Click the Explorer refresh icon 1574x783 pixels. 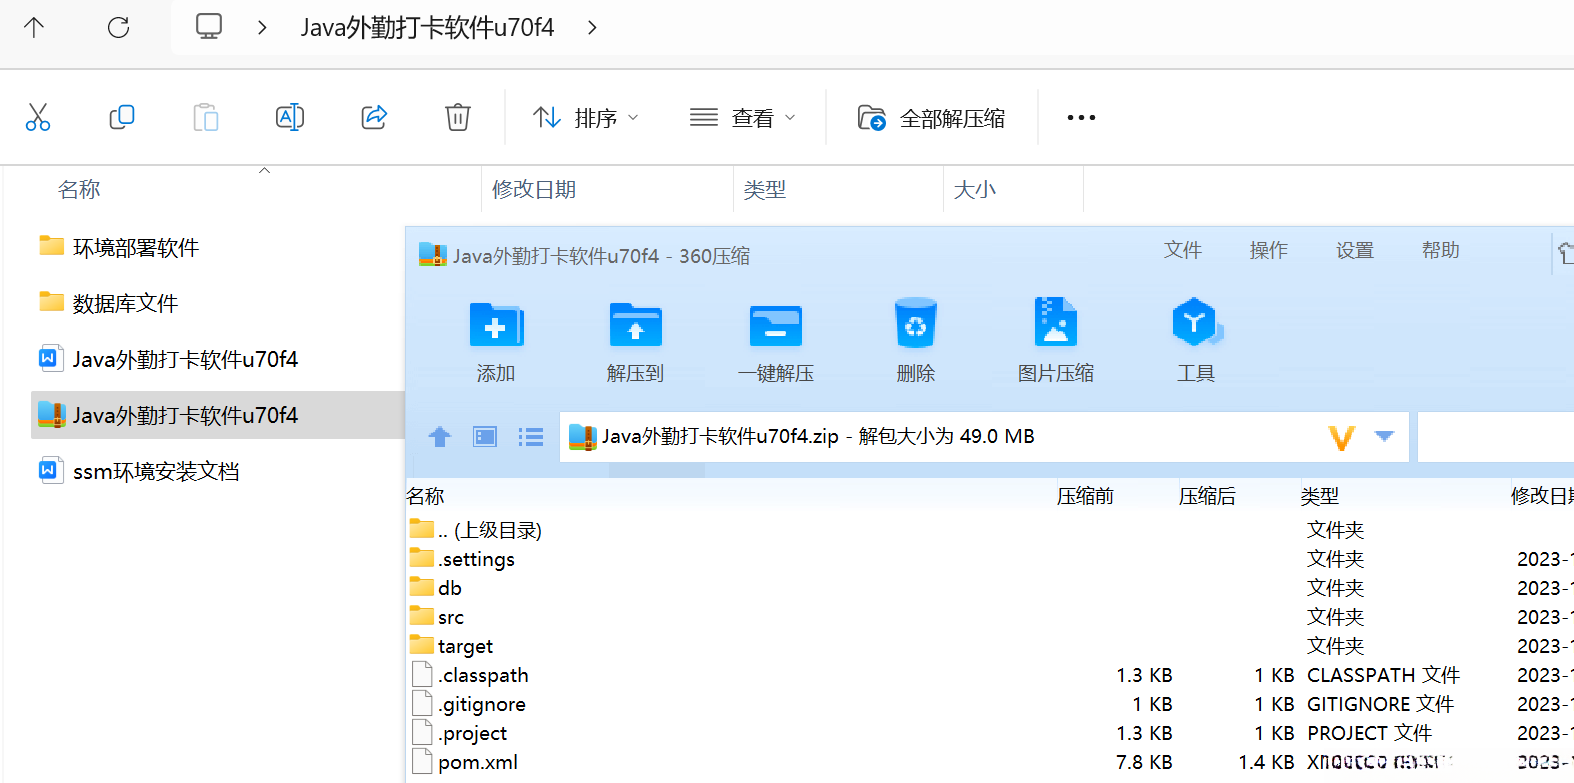118,27
